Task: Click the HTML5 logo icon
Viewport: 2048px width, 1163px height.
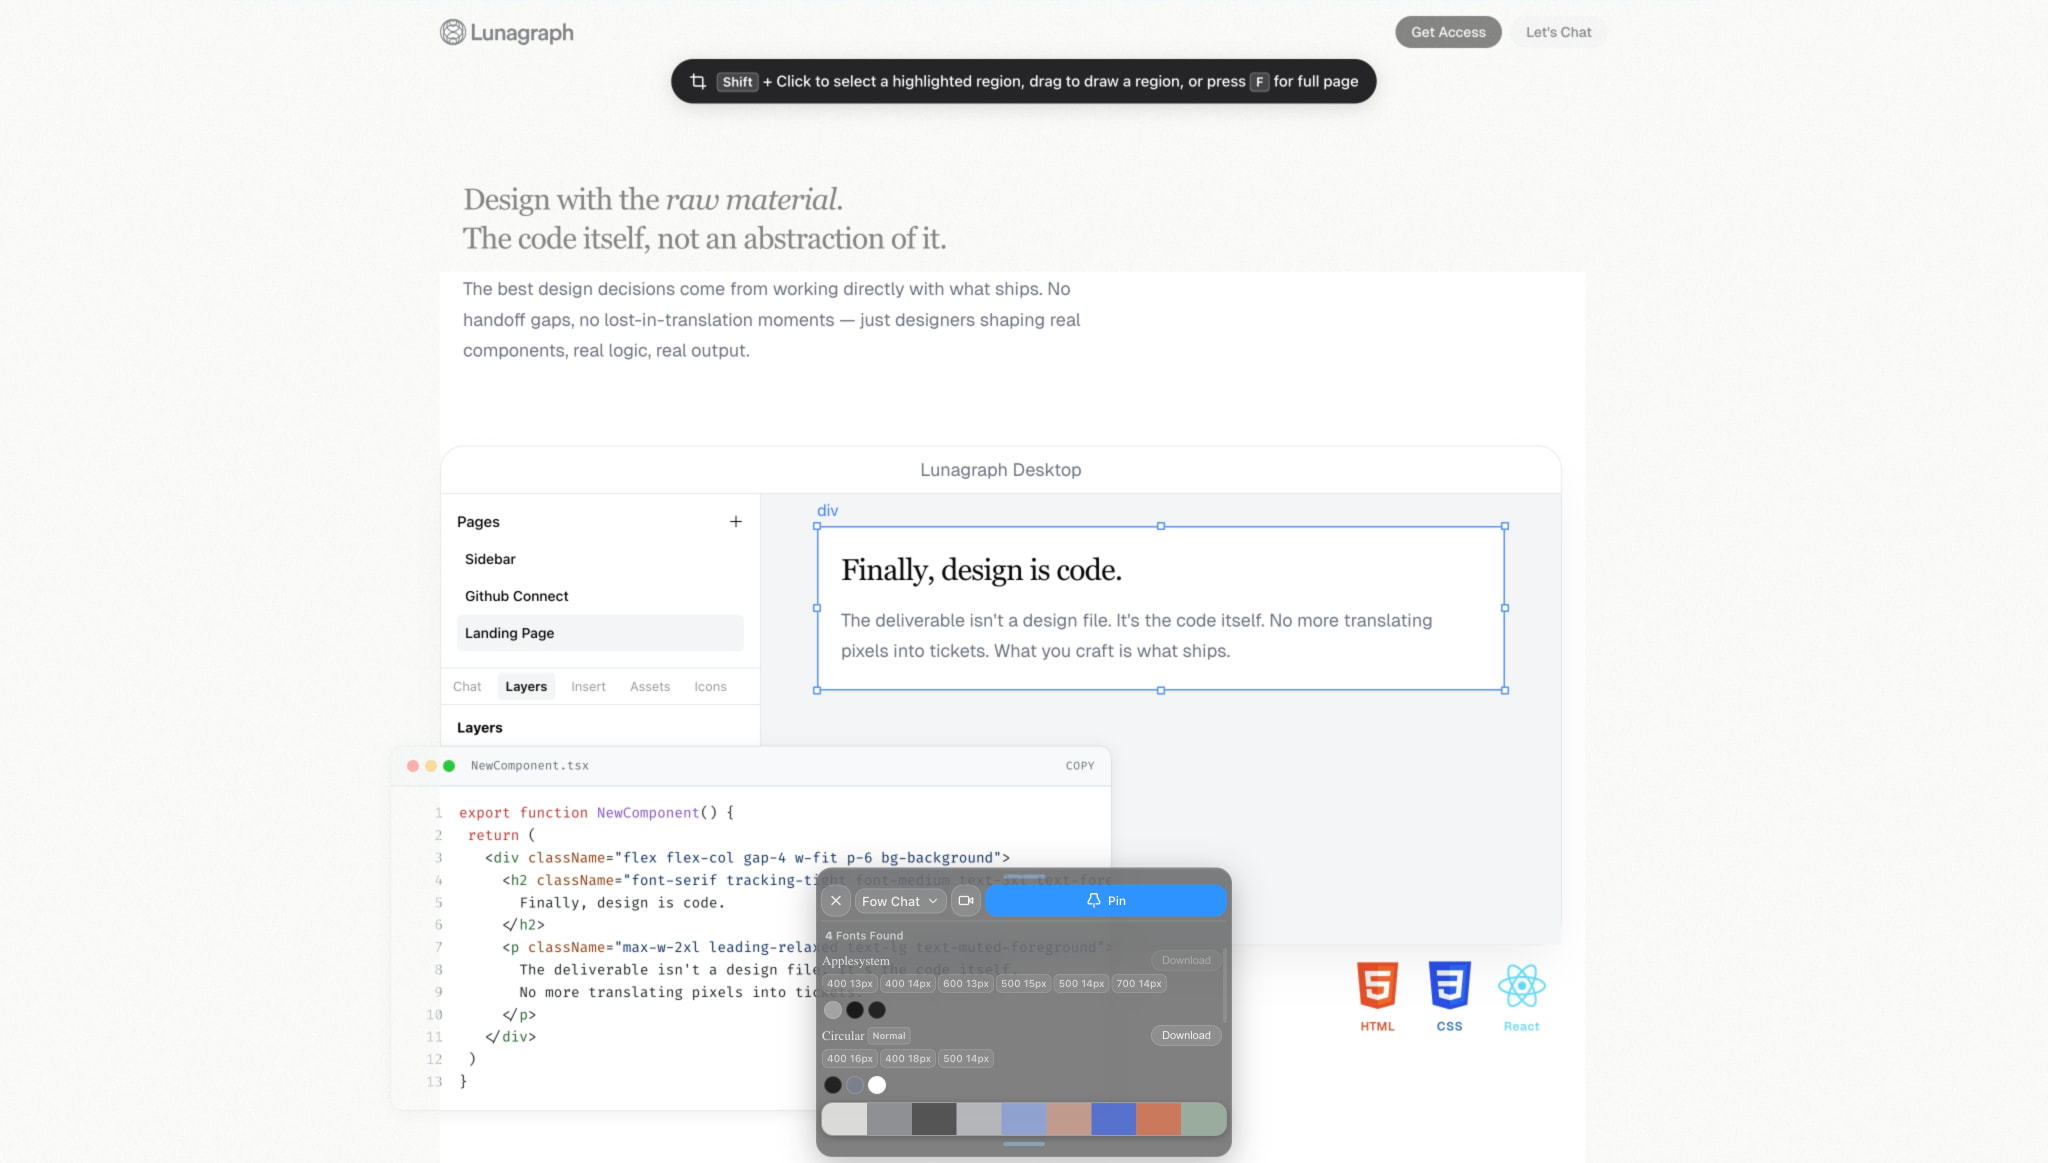Action: click(x=1377, y=986)
